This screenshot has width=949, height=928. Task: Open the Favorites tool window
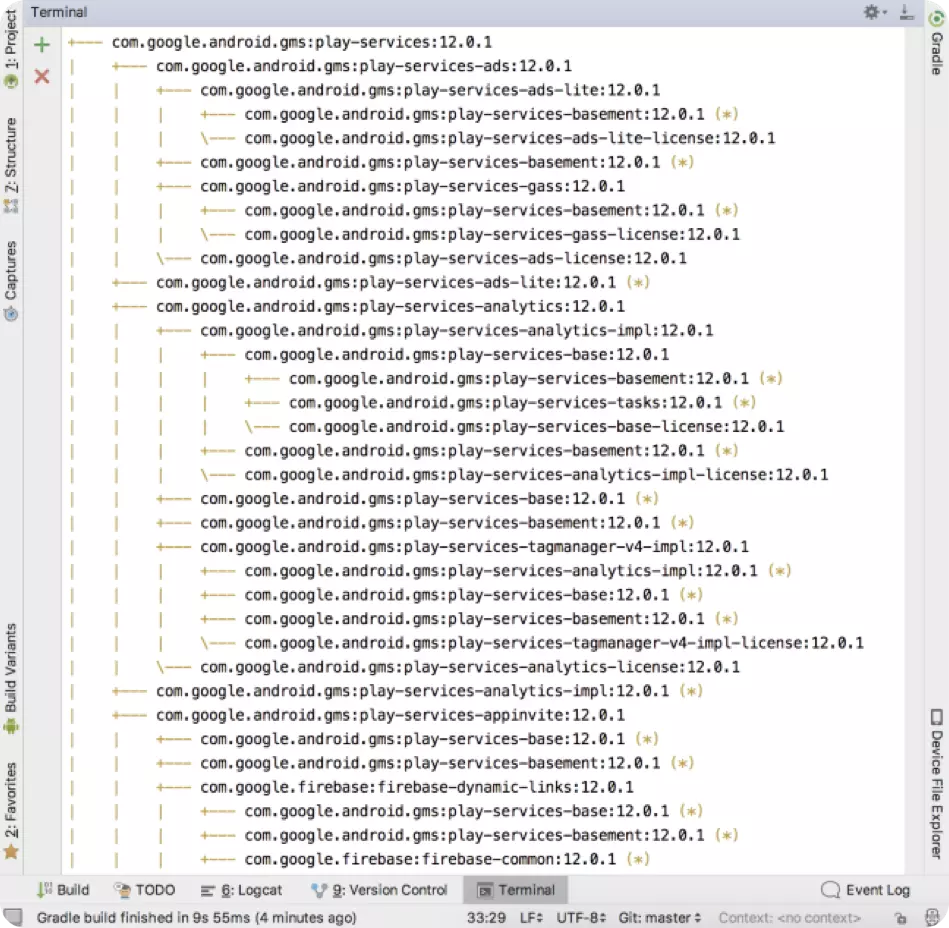coord(11,810)
